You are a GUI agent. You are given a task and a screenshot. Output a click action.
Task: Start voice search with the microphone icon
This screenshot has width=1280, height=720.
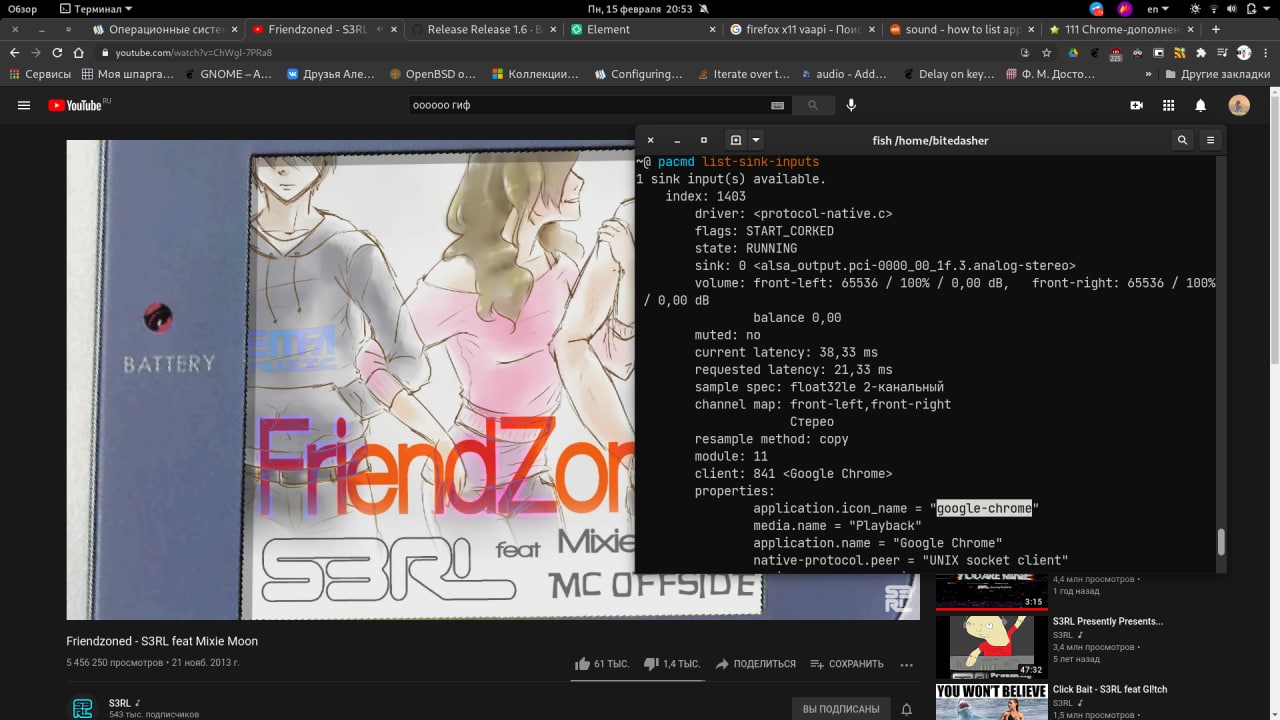pyautogui.click(x=851, y=105)
